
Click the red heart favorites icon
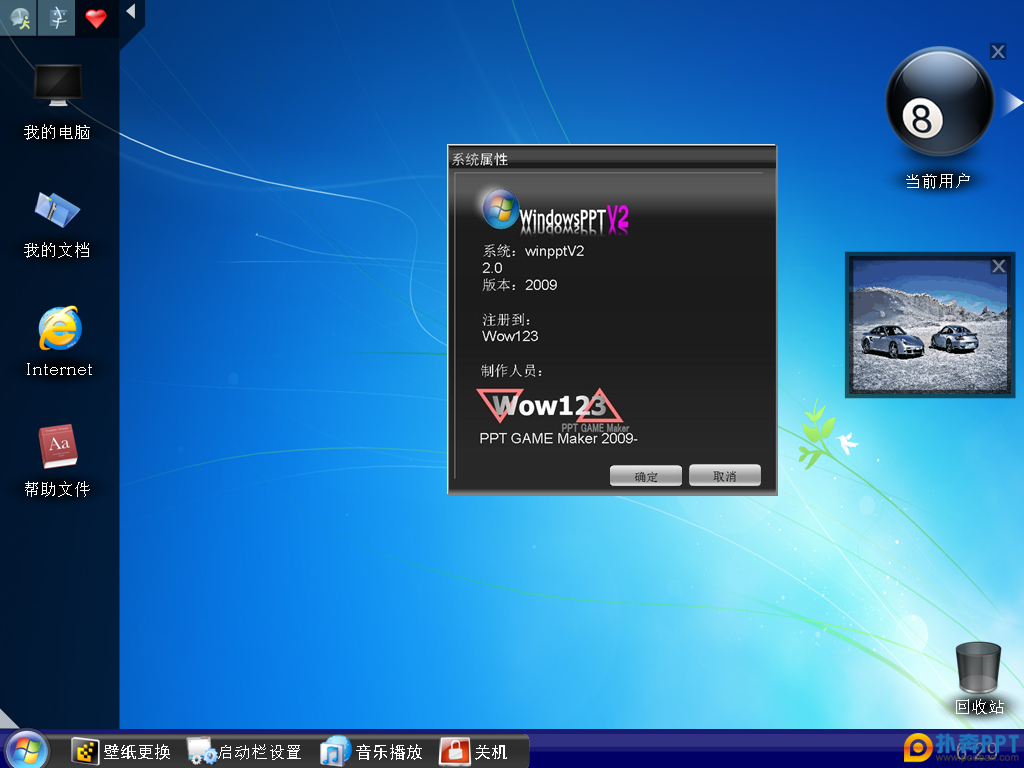click(x=95, y=18)
